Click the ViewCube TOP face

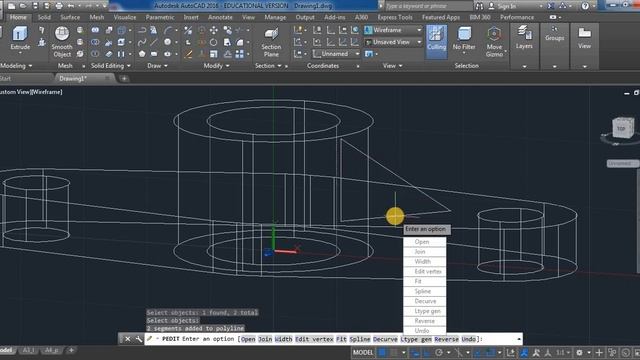click(621, 129)
